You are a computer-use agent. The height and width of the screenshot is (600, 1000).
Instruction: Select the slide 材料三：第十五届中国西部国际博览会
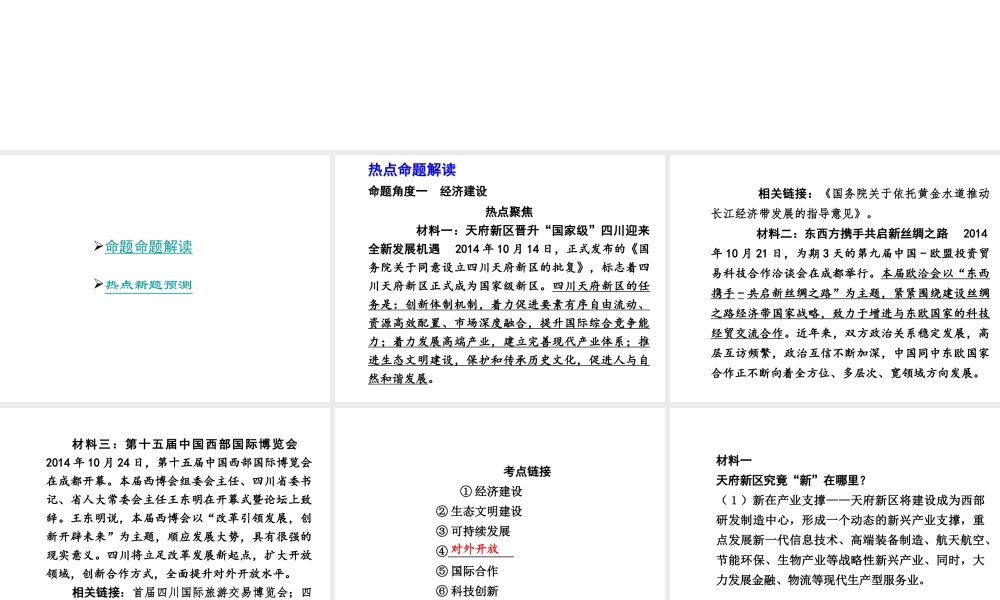[x=165, y=504]
